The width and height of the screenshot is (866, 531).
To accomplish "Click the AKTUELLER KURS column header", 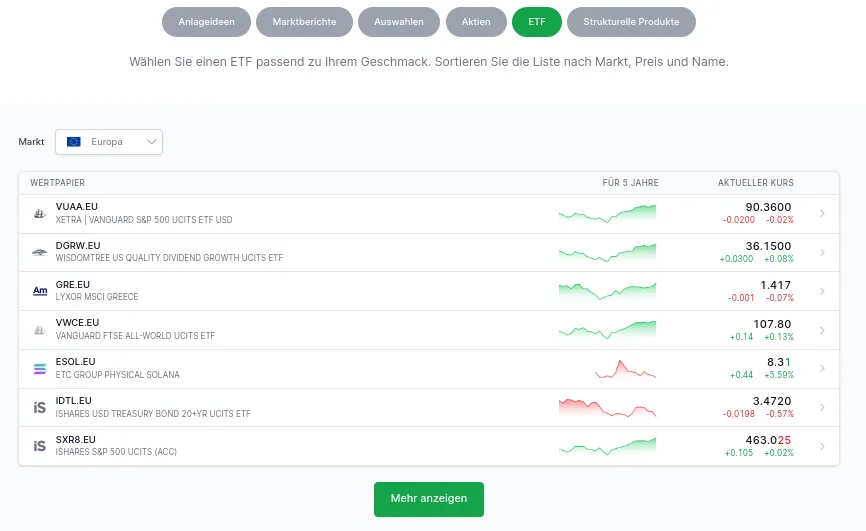I will 756,183.
